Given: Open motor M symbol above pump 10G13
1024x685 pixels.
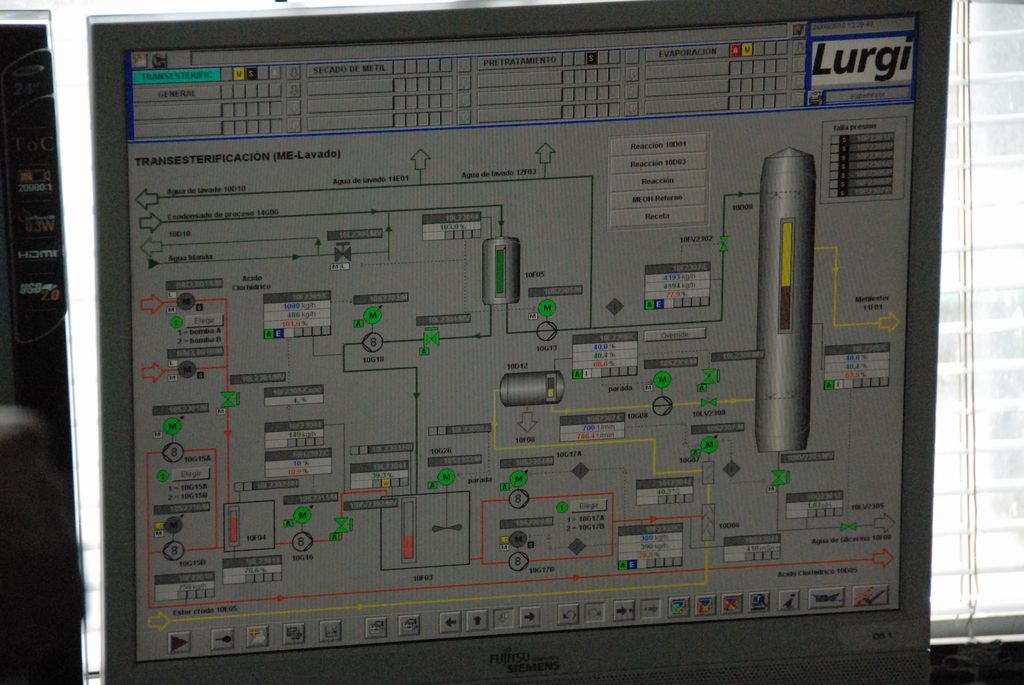Looking at the screenshot, I should coord(547,308).
